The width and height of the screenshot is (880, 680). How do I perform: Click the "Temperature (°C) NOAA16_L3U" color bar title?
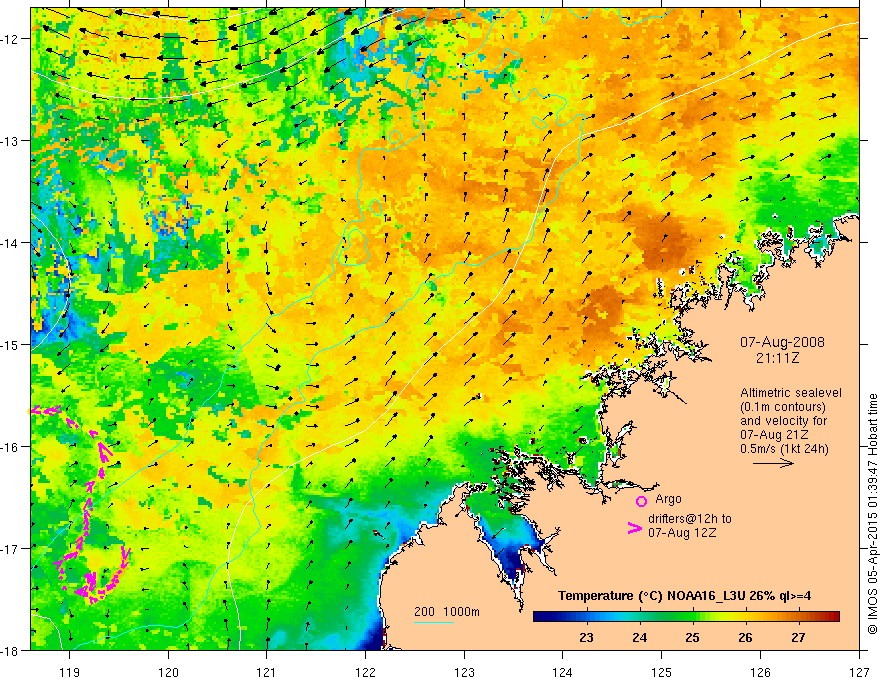[x=652, y=596]
